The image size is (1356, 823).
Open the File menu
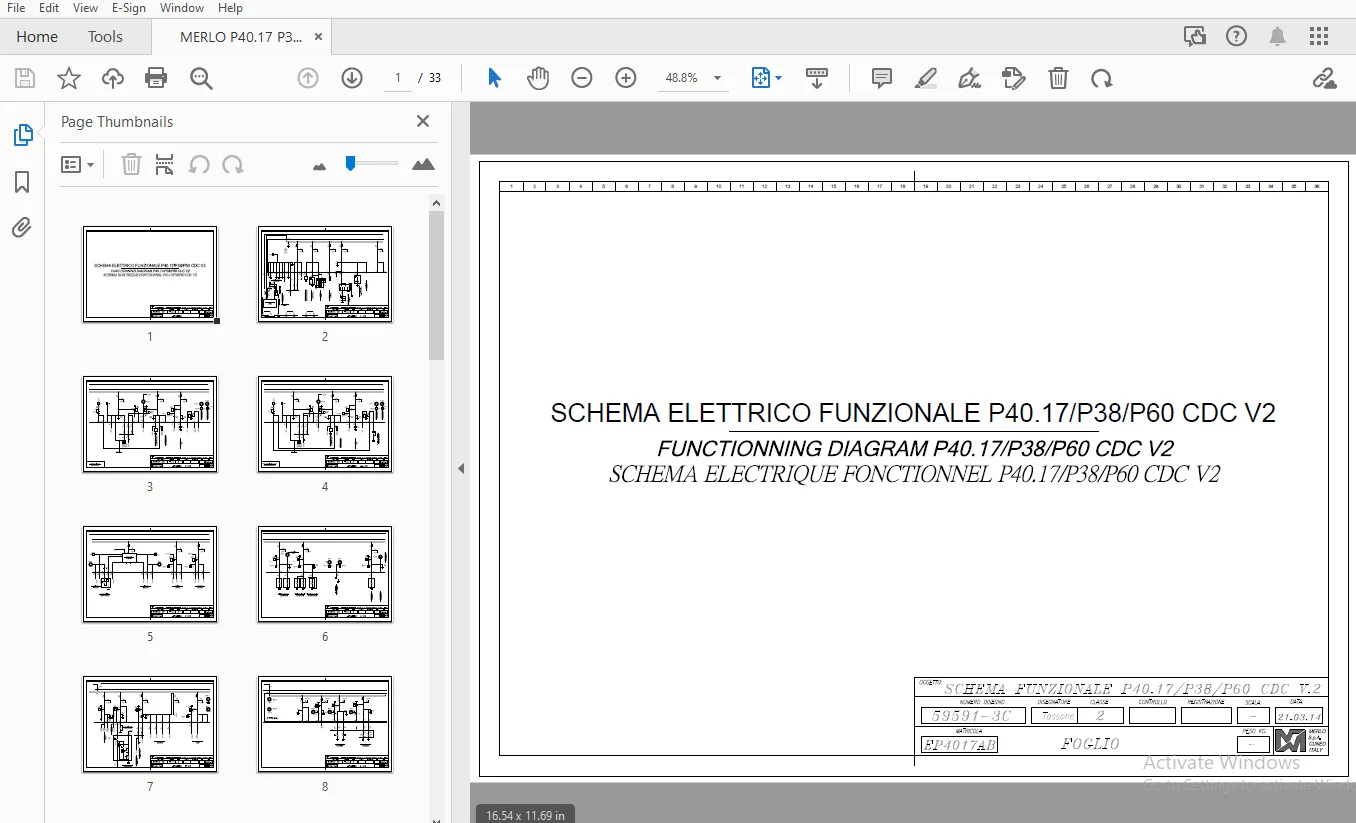[16, 8]
